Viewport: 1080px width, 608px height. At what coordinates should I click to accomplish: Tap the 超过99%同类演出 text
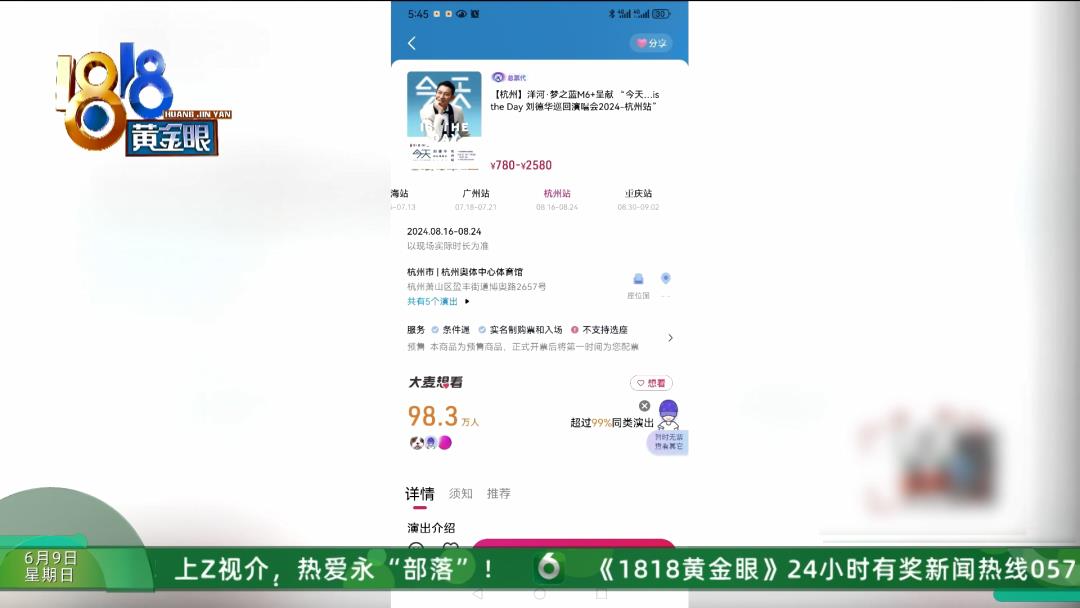[x=612, y=423]
